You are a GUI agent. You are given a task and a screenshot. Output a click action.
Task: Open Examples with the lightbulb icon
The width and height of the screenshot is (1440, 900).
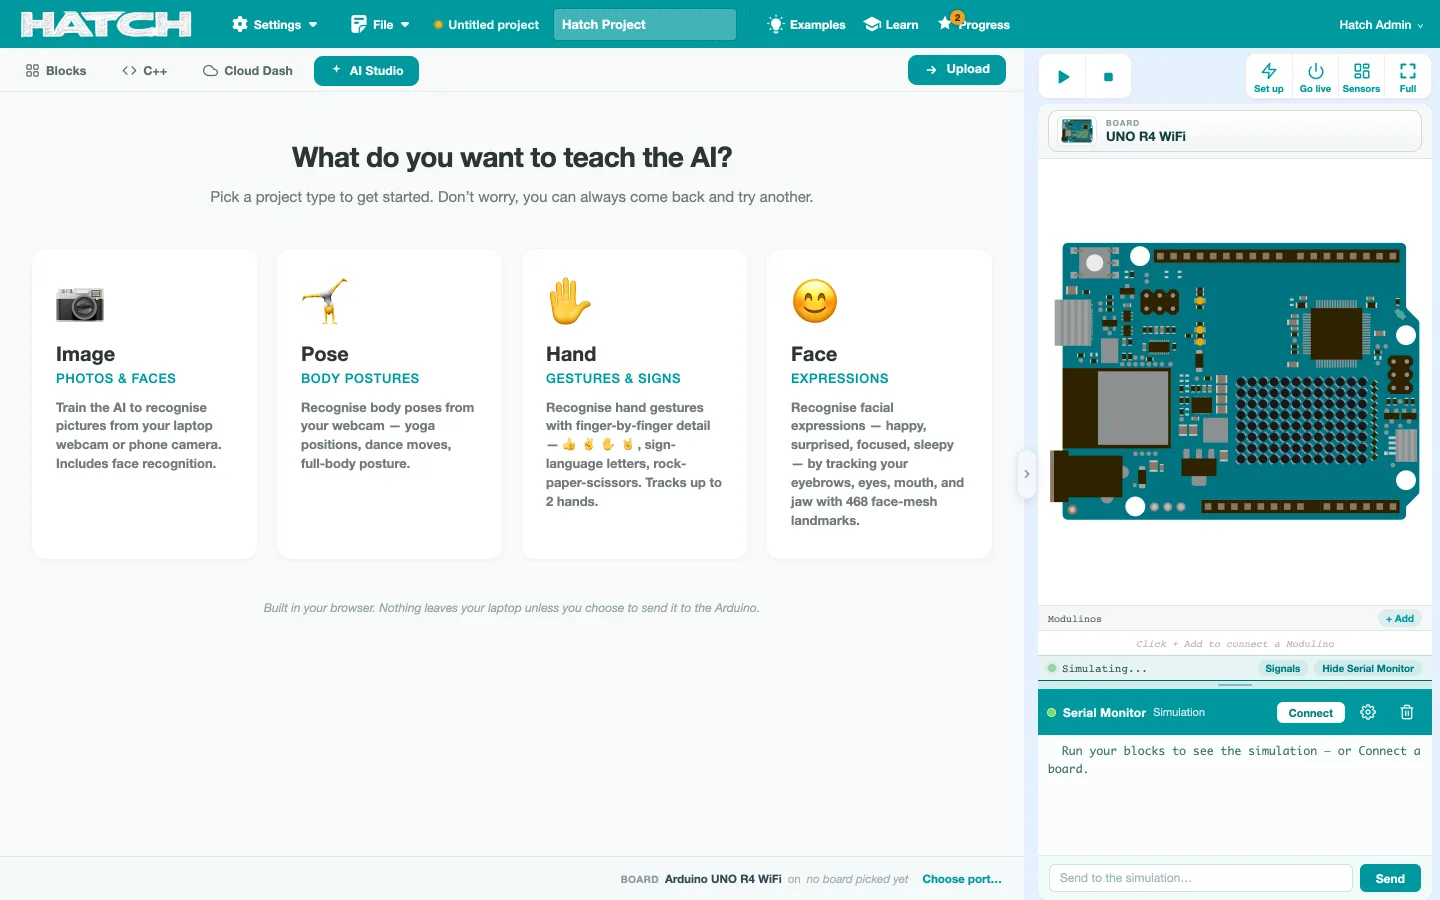coord(806,24)
